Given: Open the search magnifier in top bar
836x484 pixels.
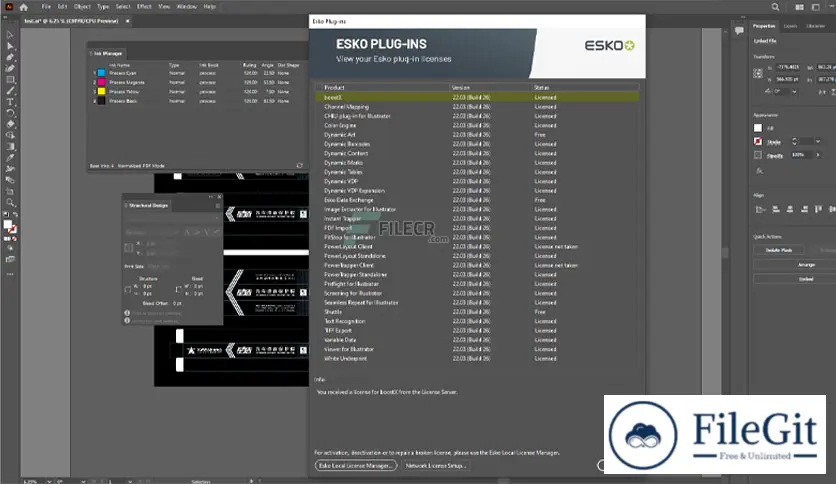Looking at the screenshot, I should pyautogui.click(x=775, y=7).
